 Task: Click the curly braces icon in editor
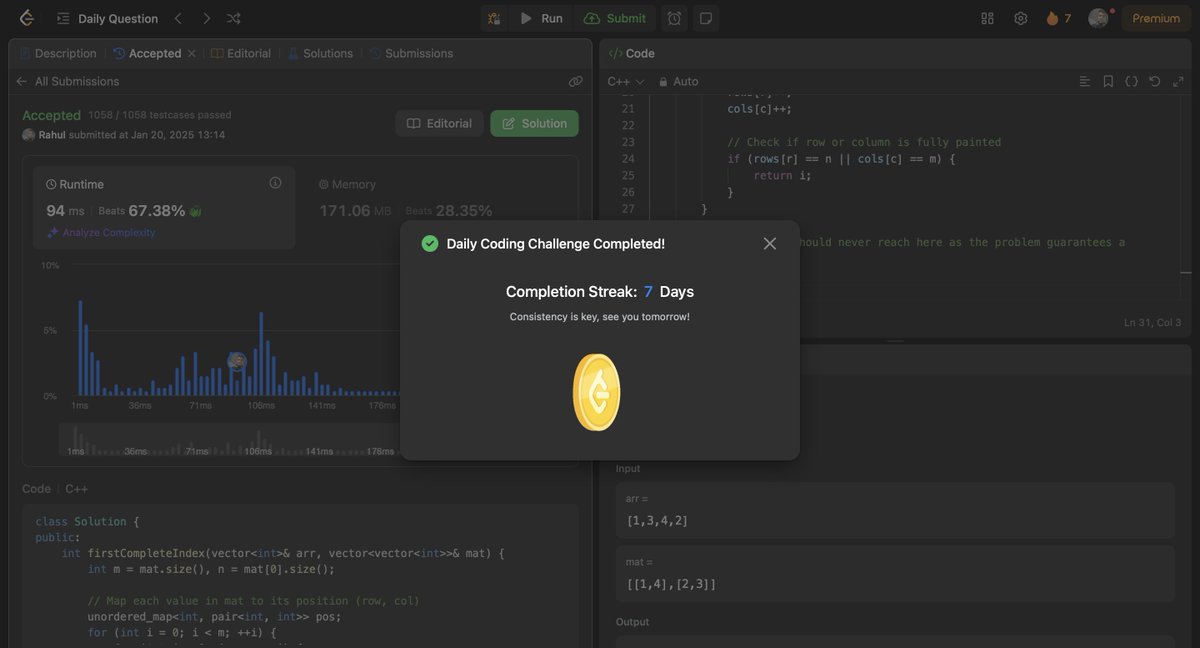click(1132, 81)
